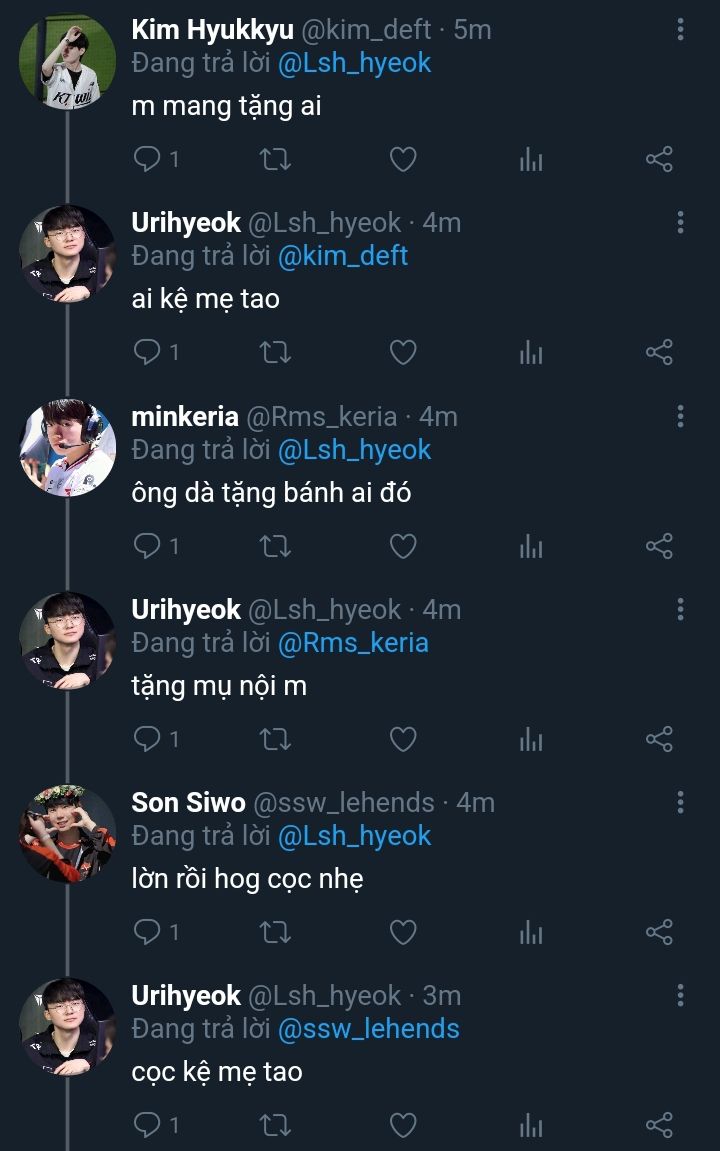The height and width of the screenshot is (1151, 720).
Task: Share minkeria's tweet
Action: (659, 546)
